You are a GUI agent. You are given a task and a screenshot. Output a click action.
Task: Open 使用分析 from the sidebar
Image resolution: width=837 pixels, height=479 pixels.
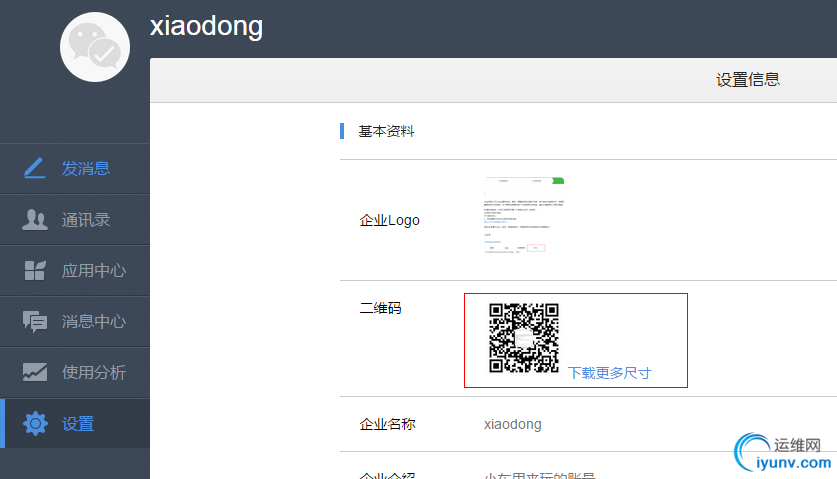[75, 373]
